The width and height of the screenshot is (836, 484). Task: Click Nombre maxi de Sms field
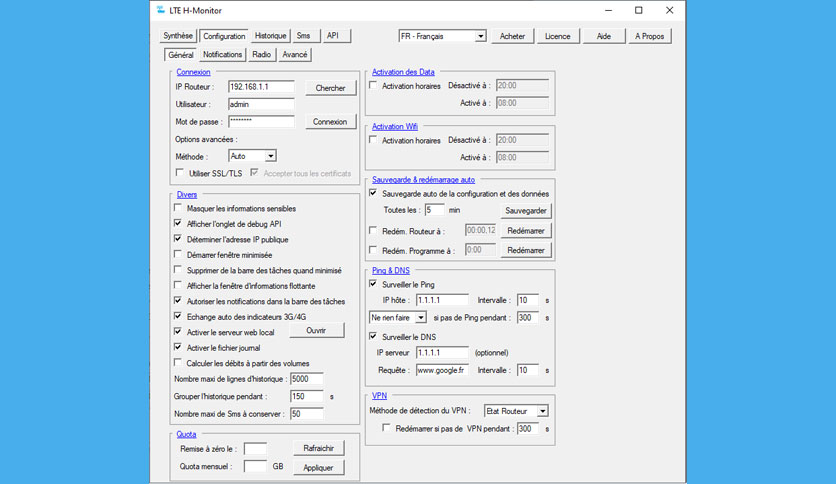point(307,414)
